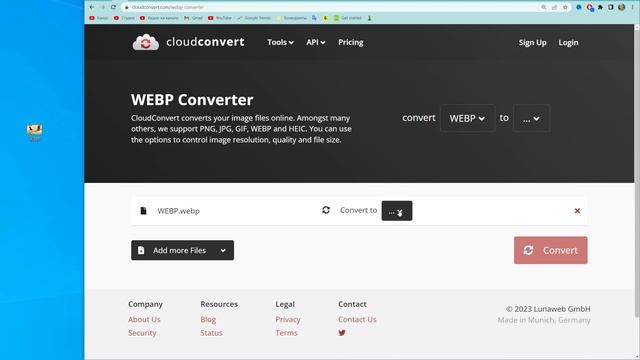The image size is (640, 360).
Task: Reload the page using the refresh icon
Action: coord(113,7)
